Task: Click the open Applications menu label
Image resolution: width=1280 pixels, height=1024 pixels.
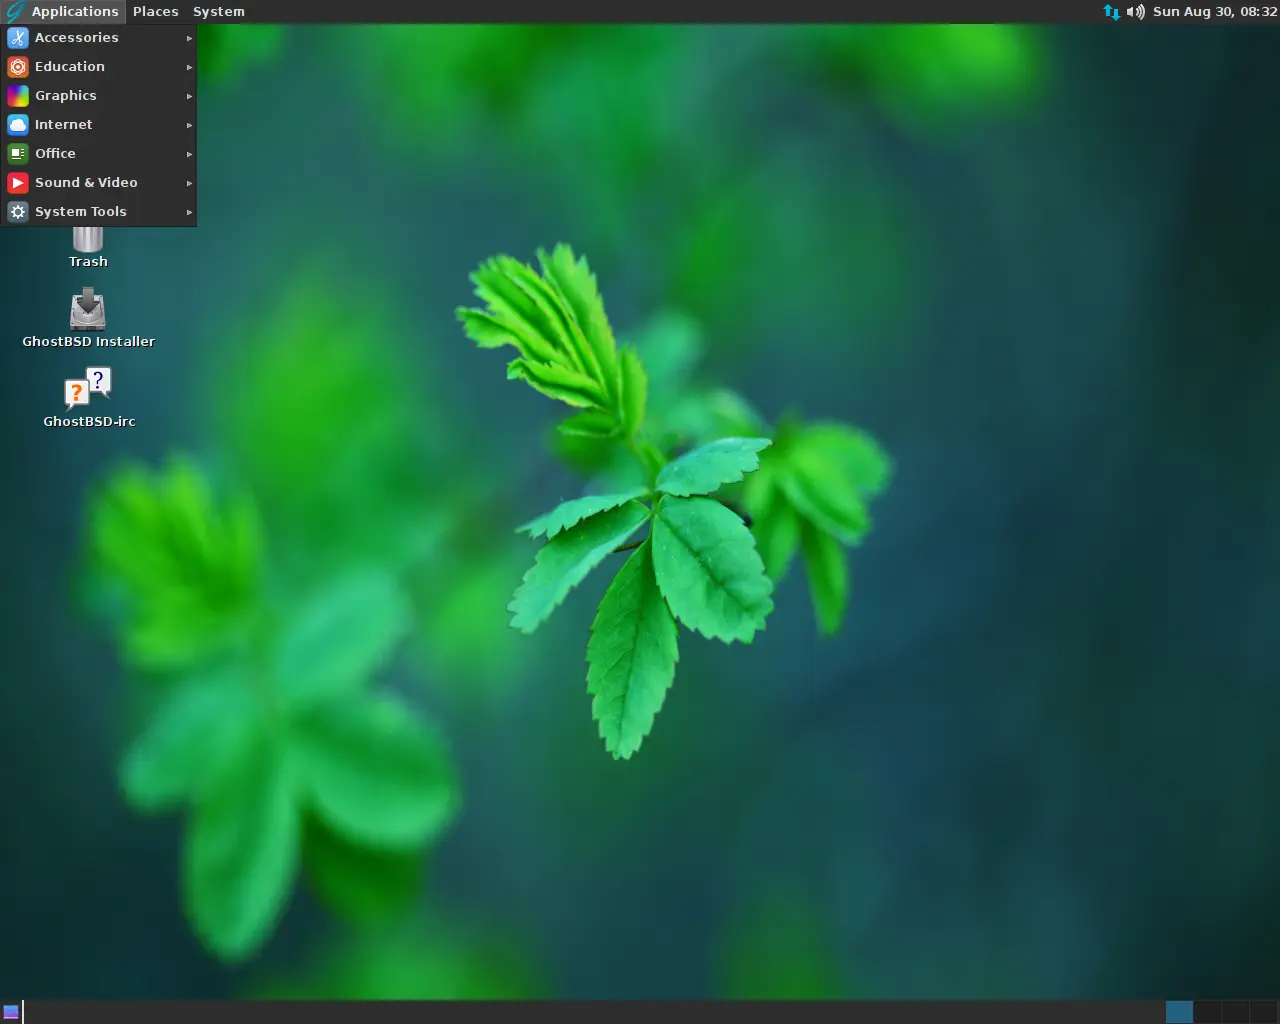Action: tap(75, 11)
